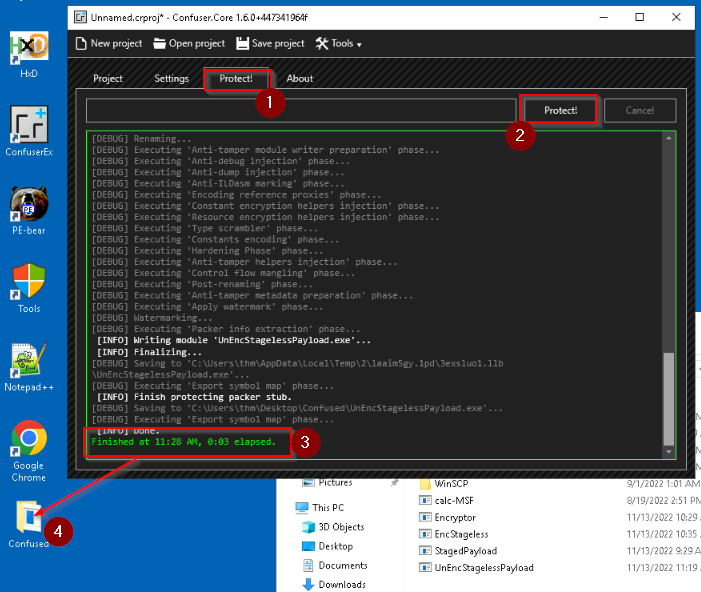Image resolution: width=701 pixels, height=592 pixels.
Task: Click the ConfuserEx icon in title bar
Action: pyautogui.click(x=80, y=17)
